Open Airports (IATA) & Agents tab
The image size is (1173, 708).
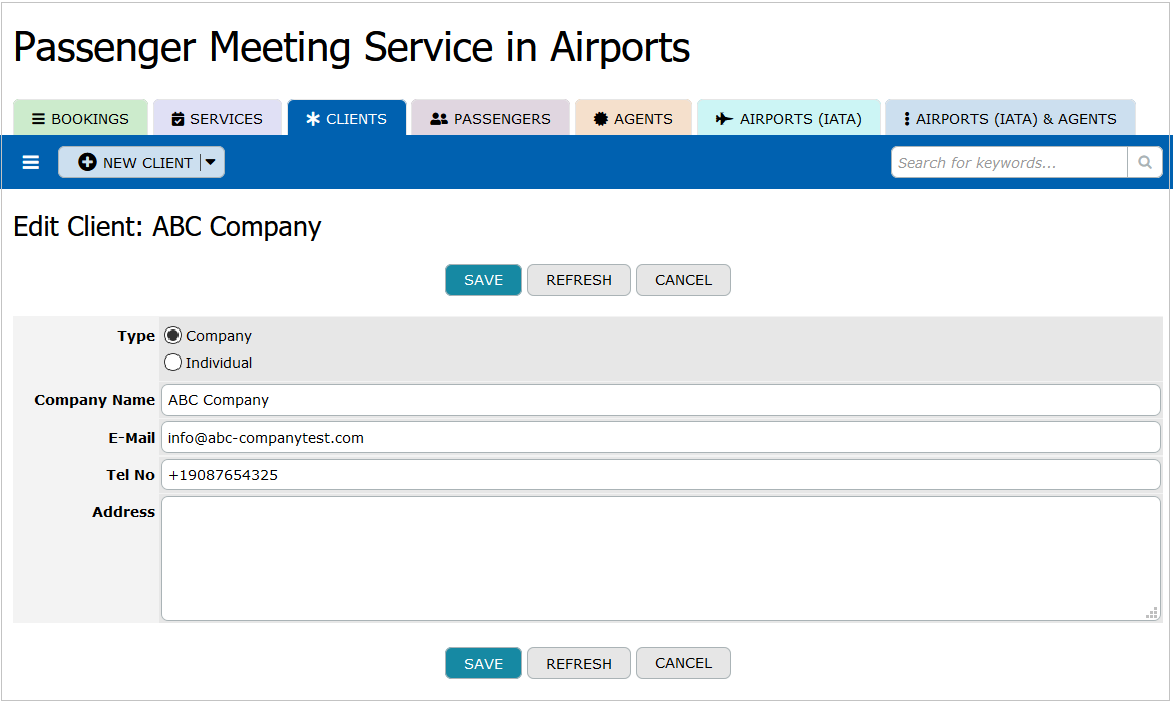pos(1009,119)
